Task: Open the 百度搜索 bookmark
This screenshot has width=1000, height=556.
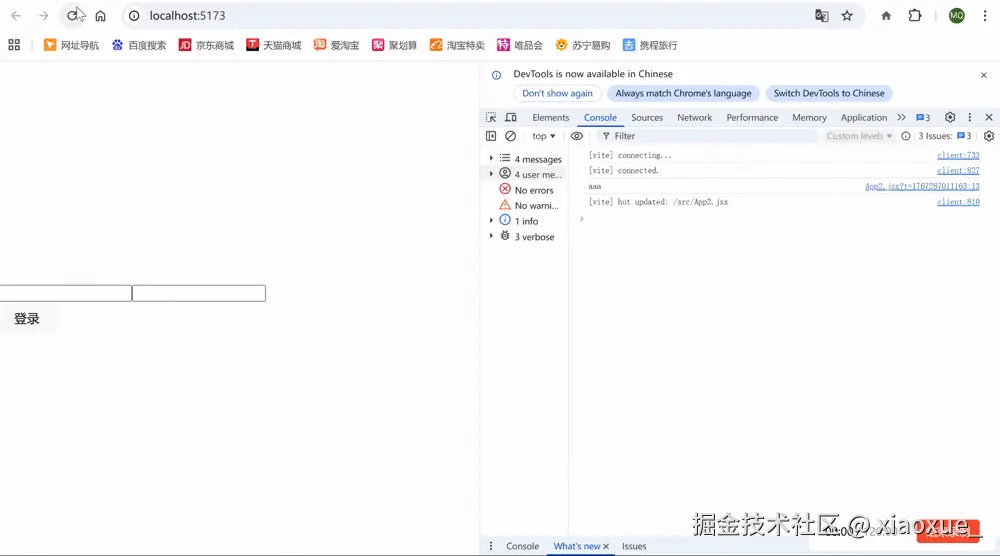Action: 138,45
